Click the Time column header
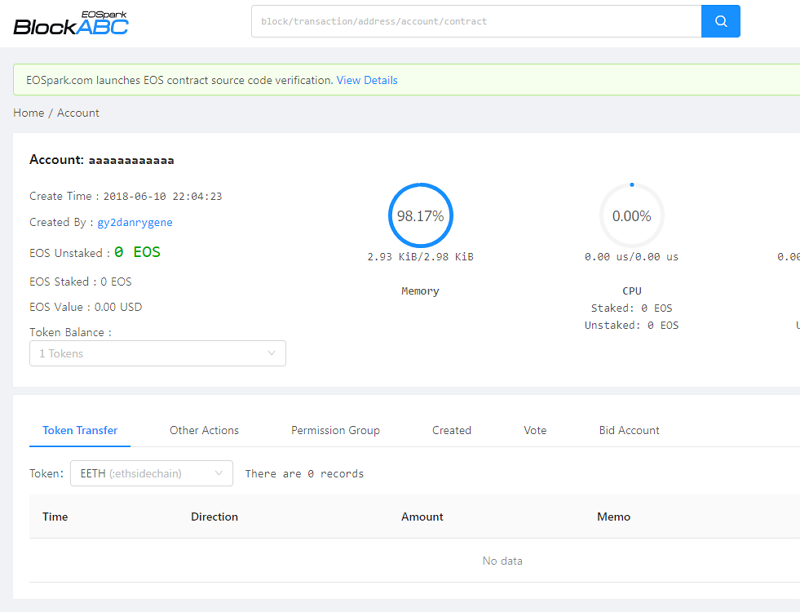This screenshot has height=612, width=800. pyautogui.click(x=55, y=517)
